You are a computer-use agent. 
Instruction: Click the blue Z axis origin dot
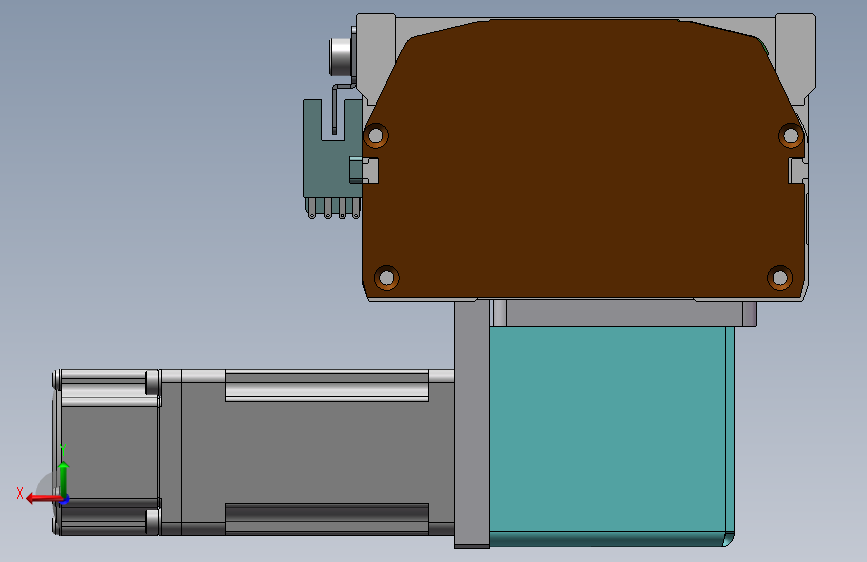65,499
